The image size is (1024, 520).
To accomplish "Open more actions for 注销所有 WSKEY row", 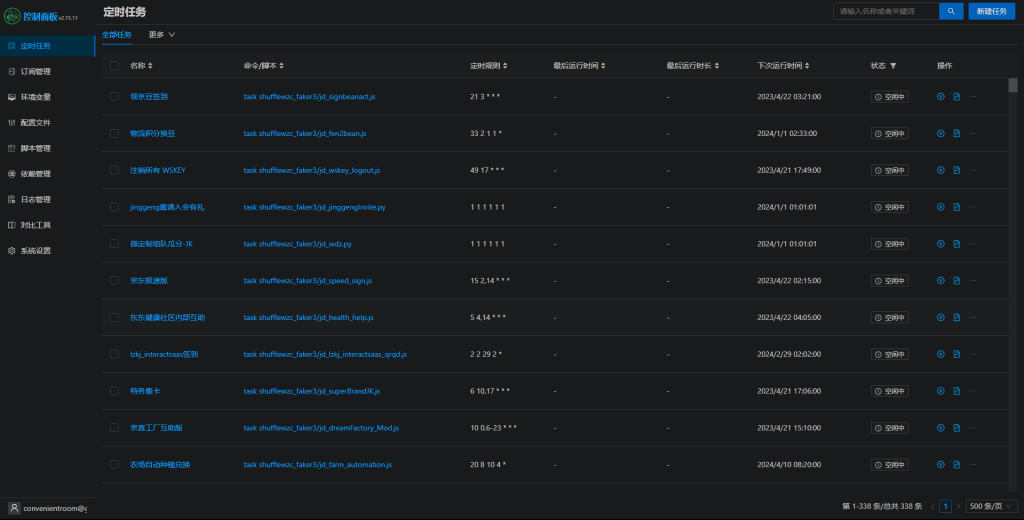I will click(x=972, y=171).
